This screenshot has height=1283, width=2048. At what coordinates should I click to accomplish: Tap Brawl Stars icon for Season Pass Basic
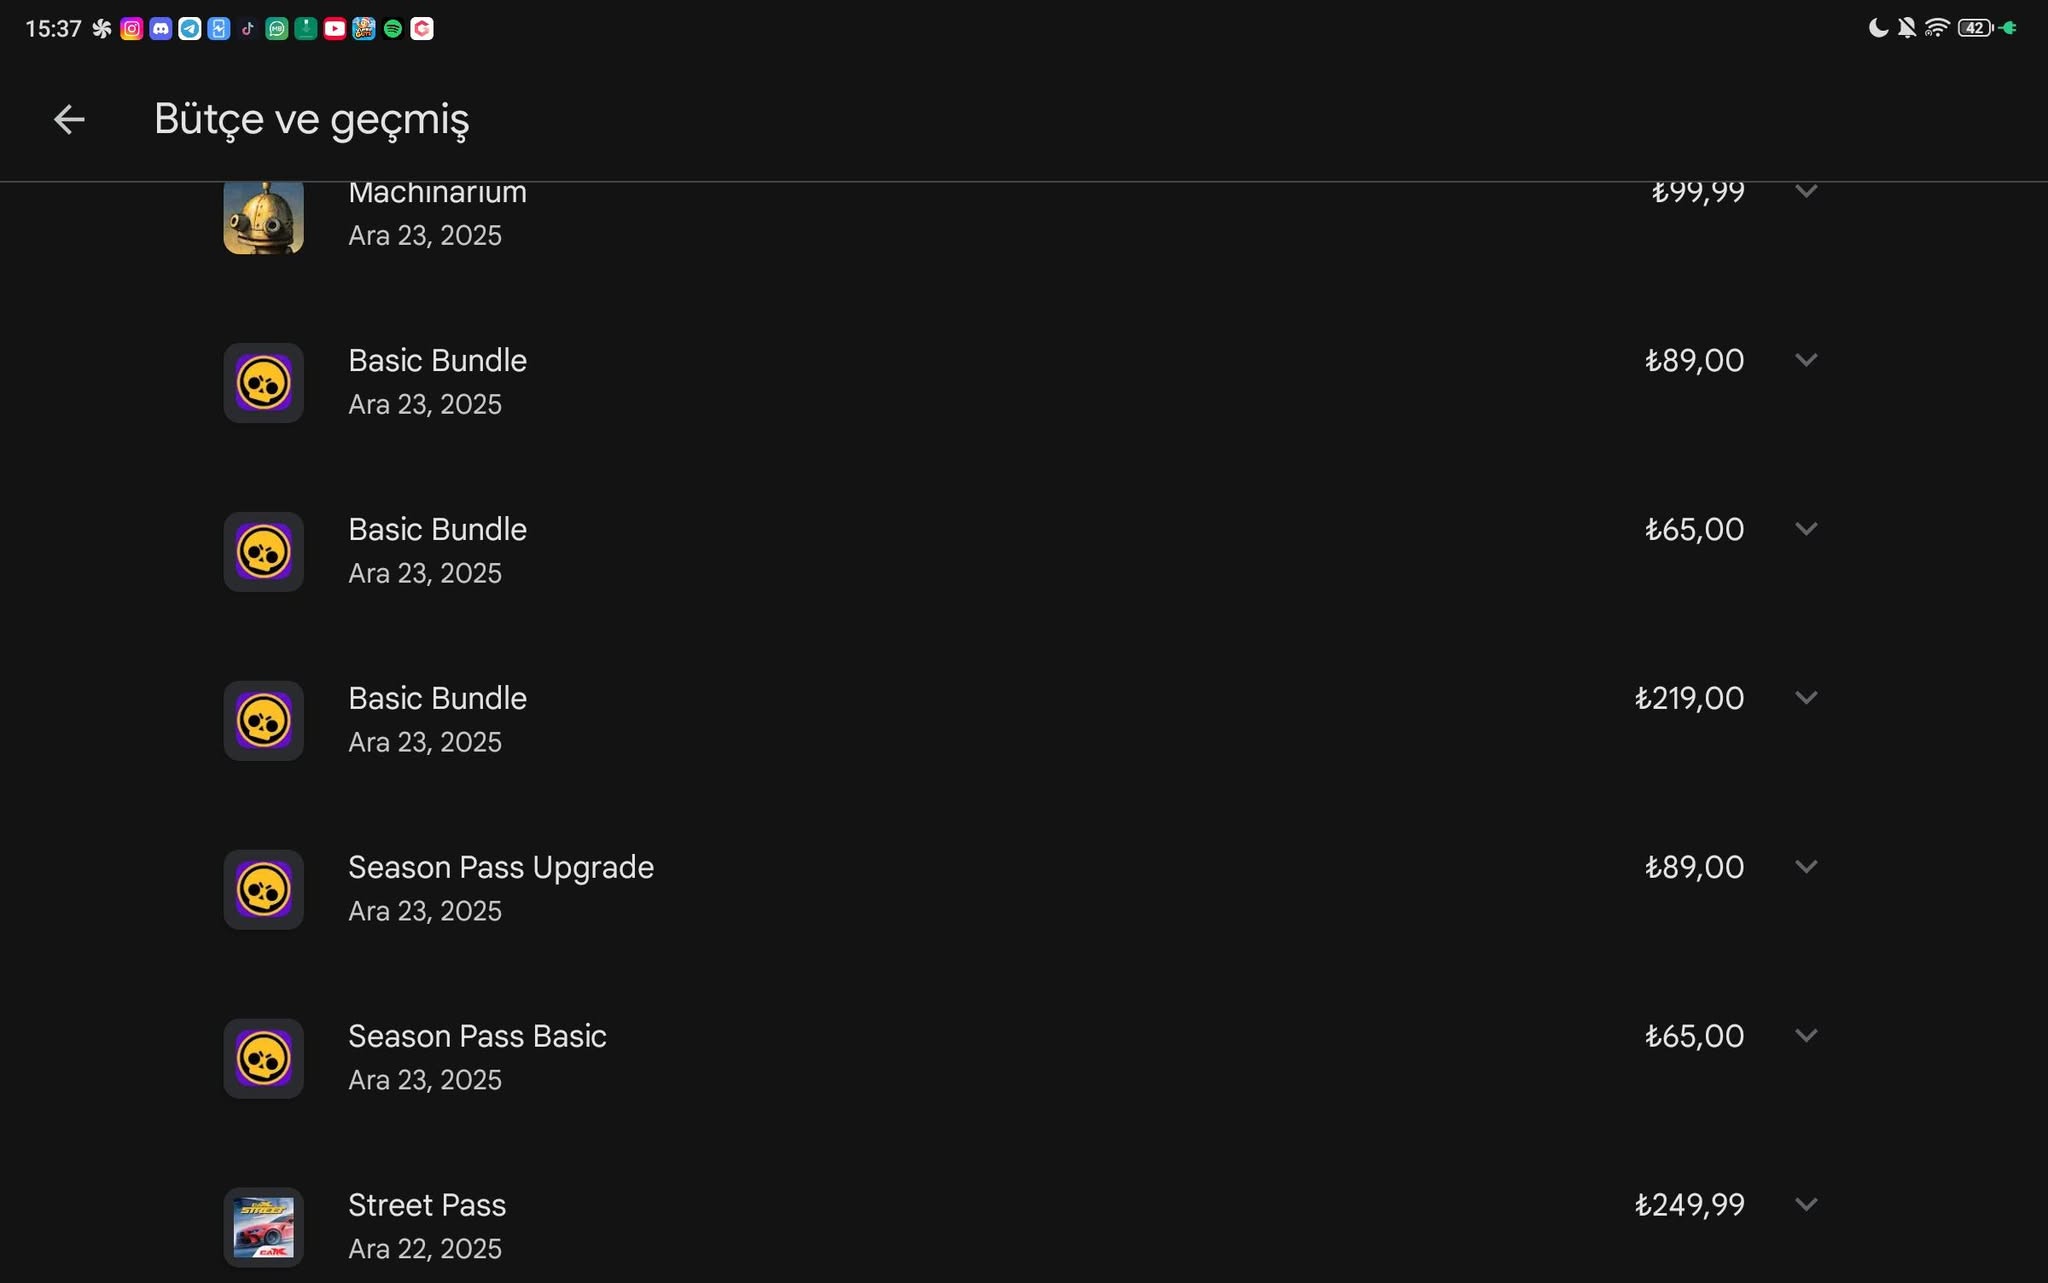point(263,1059)
